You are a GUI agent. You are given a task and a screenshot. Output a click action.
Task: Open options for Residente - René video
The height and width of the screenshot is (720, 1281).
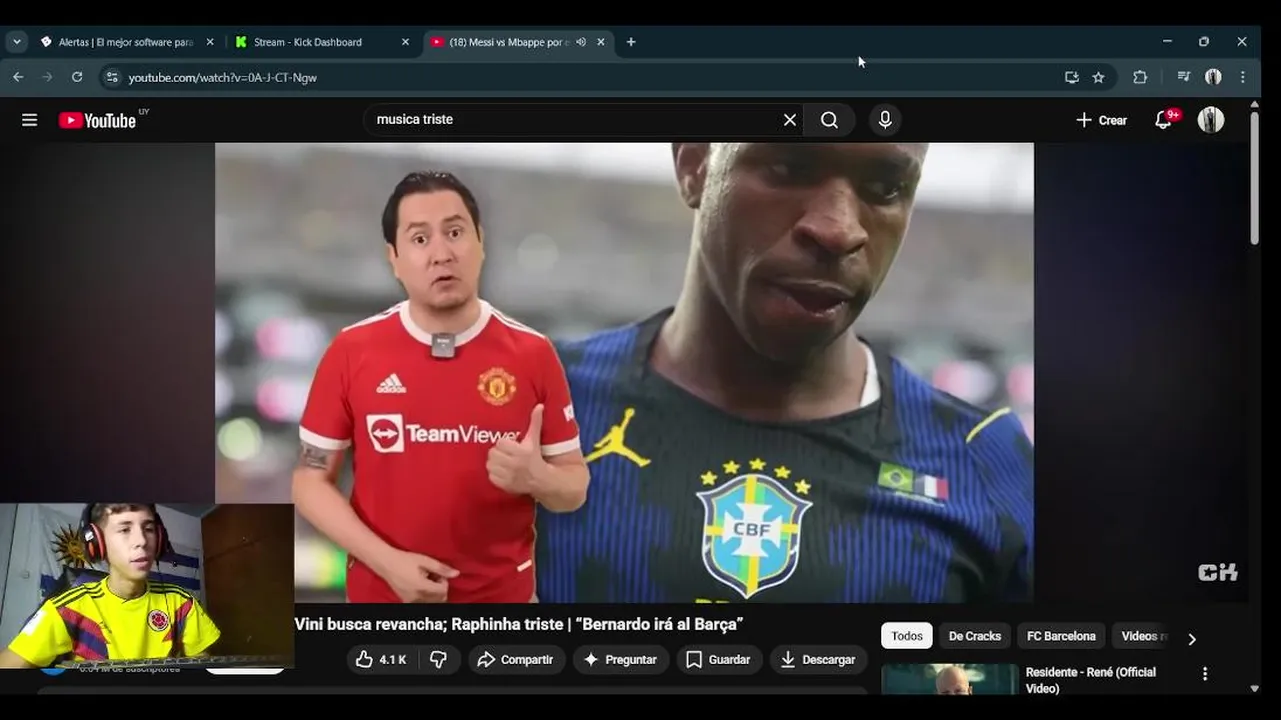(x=1205, y=674)
